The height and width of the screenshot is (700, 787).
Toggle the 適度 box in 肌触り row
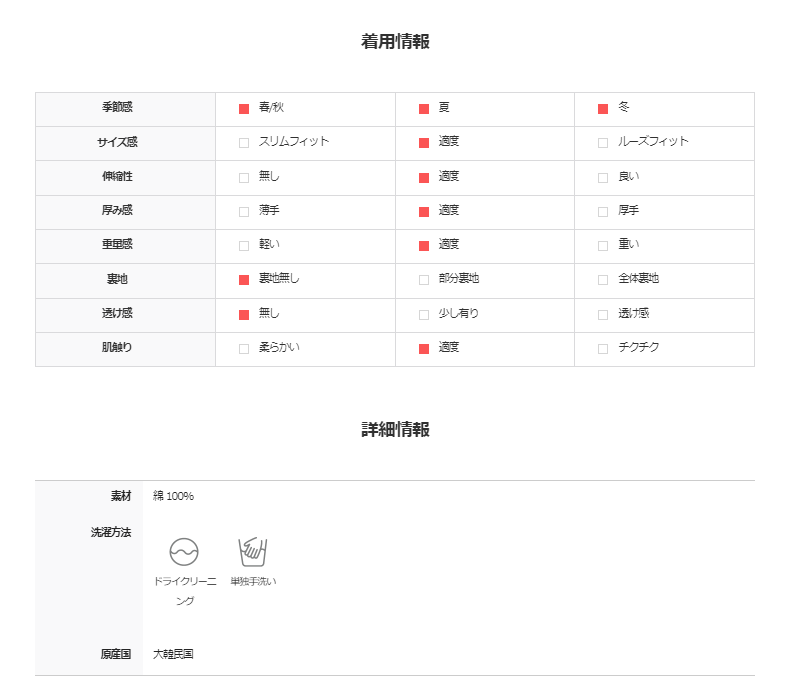(424, 349)
